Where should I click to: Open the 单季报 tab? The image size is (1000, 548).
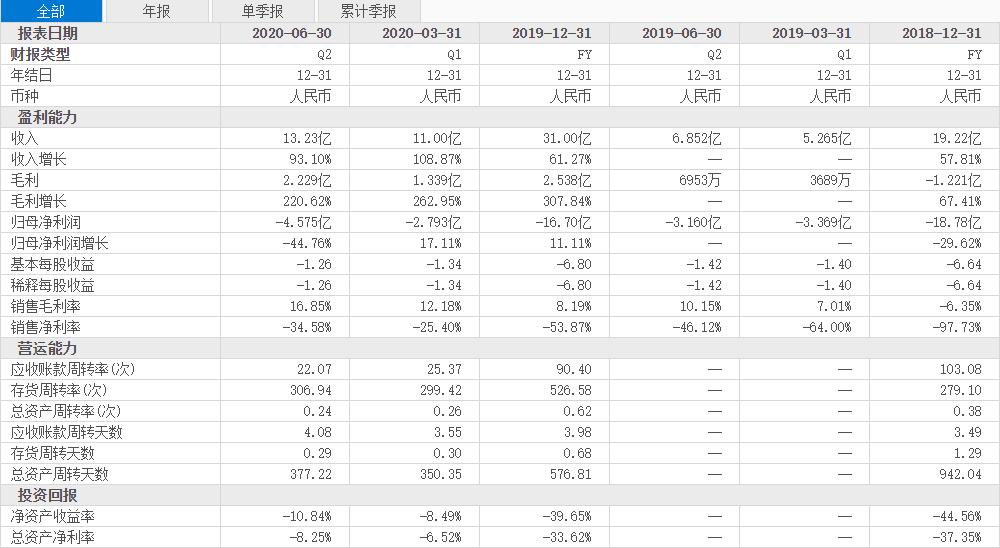coord(263,11)
